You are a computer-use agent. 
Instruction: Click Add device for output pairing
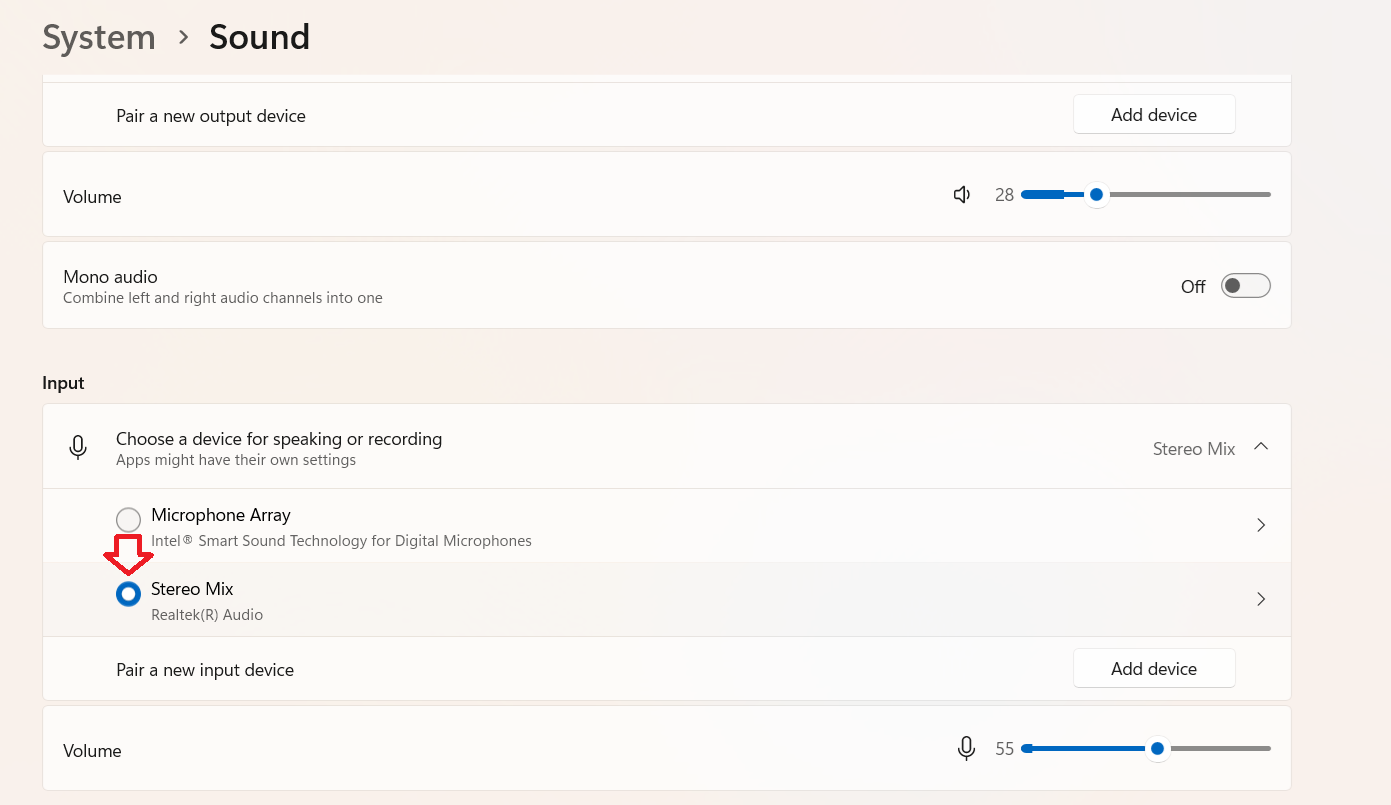pos(1154,115)
